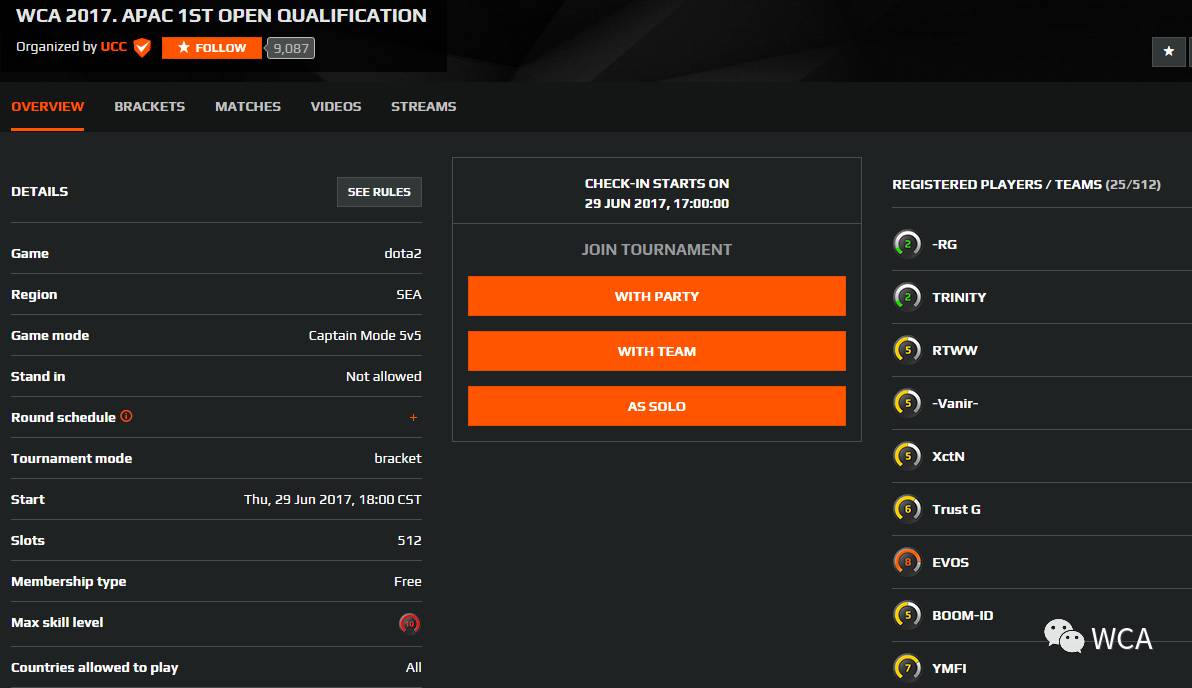Click the WeChat logo beside WCA

point(1064,636)
